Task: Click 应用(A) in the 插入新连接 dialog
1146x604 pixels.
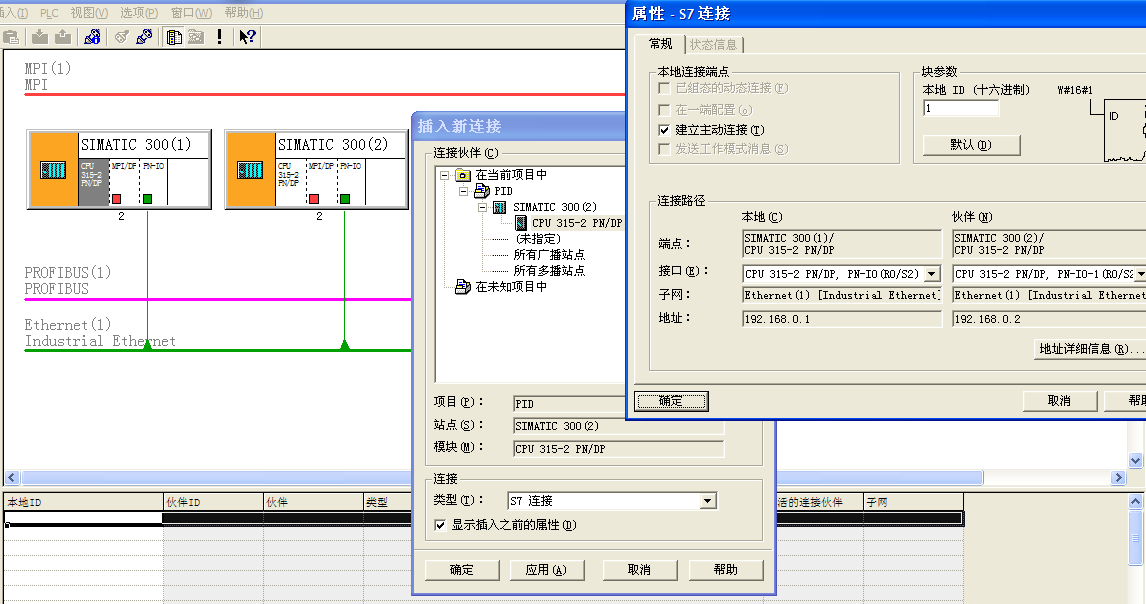Action: pyautogui.click(x=547, y=570)
